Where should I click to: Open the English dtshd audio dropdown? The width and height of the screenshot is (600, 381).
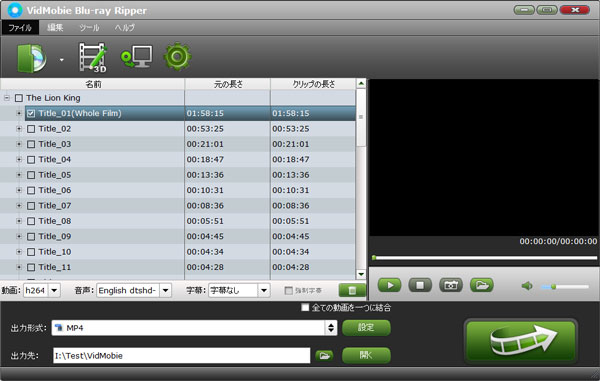pyautogui.click(x=165, y=291)
